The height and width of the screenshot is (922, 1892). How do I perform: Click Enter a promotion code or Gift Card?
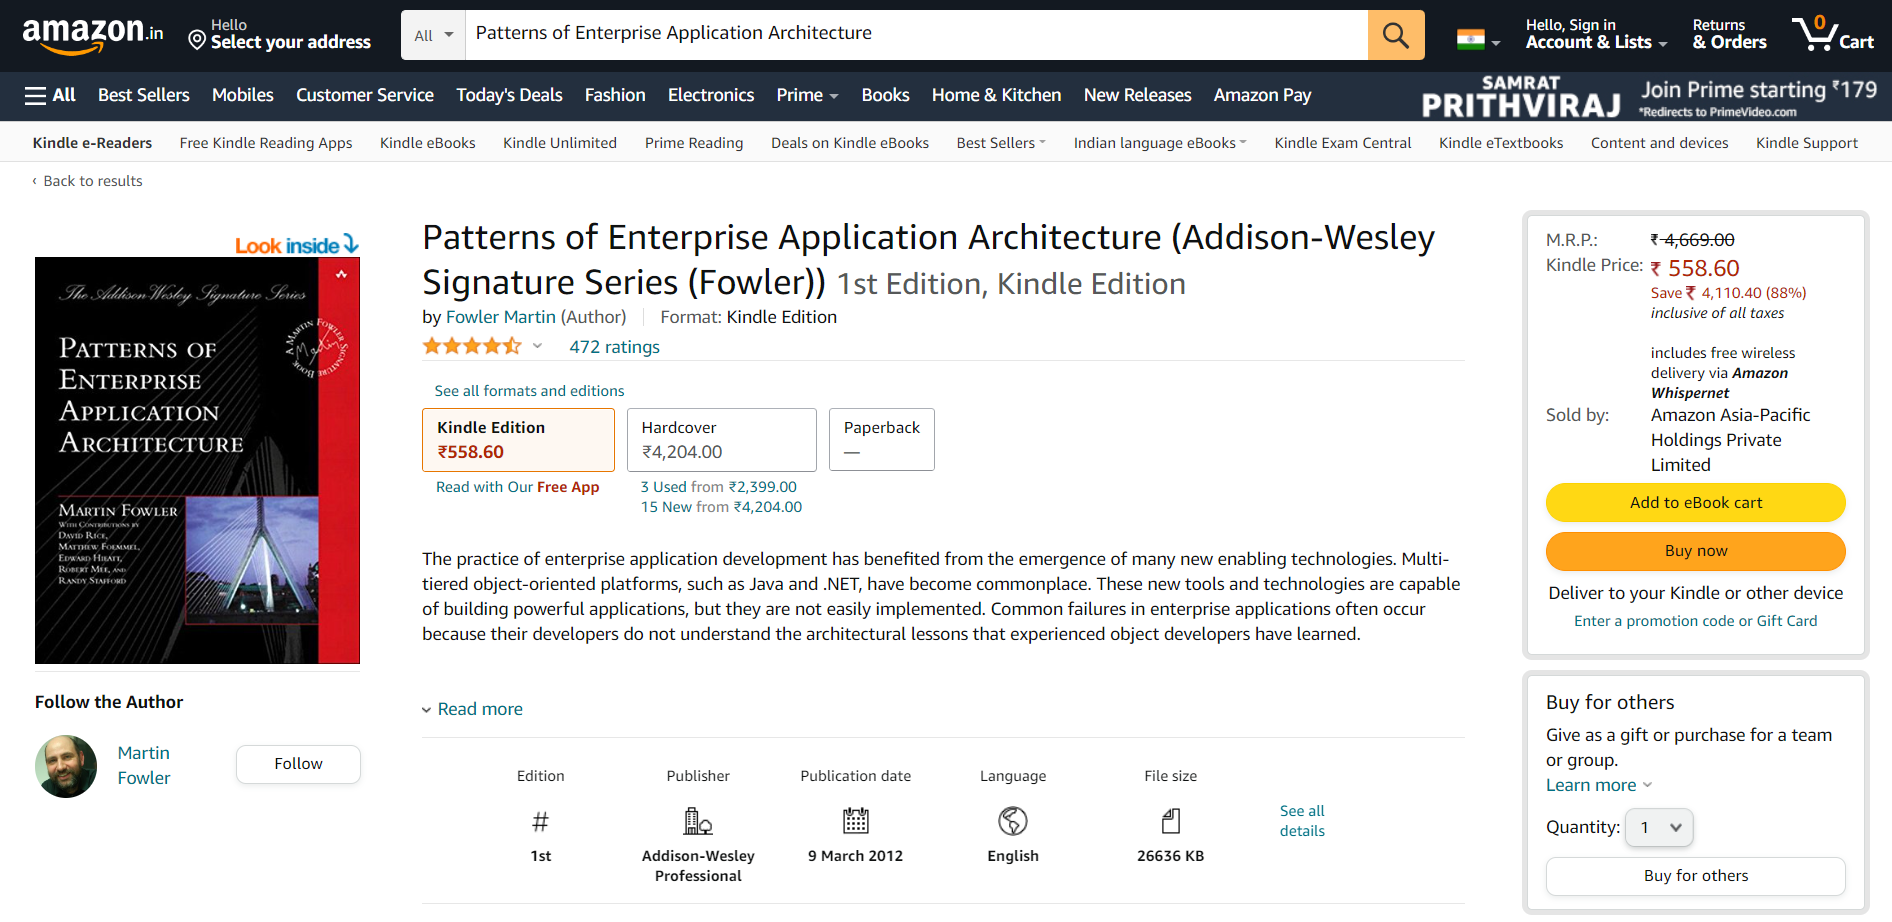coord(1696,621)
